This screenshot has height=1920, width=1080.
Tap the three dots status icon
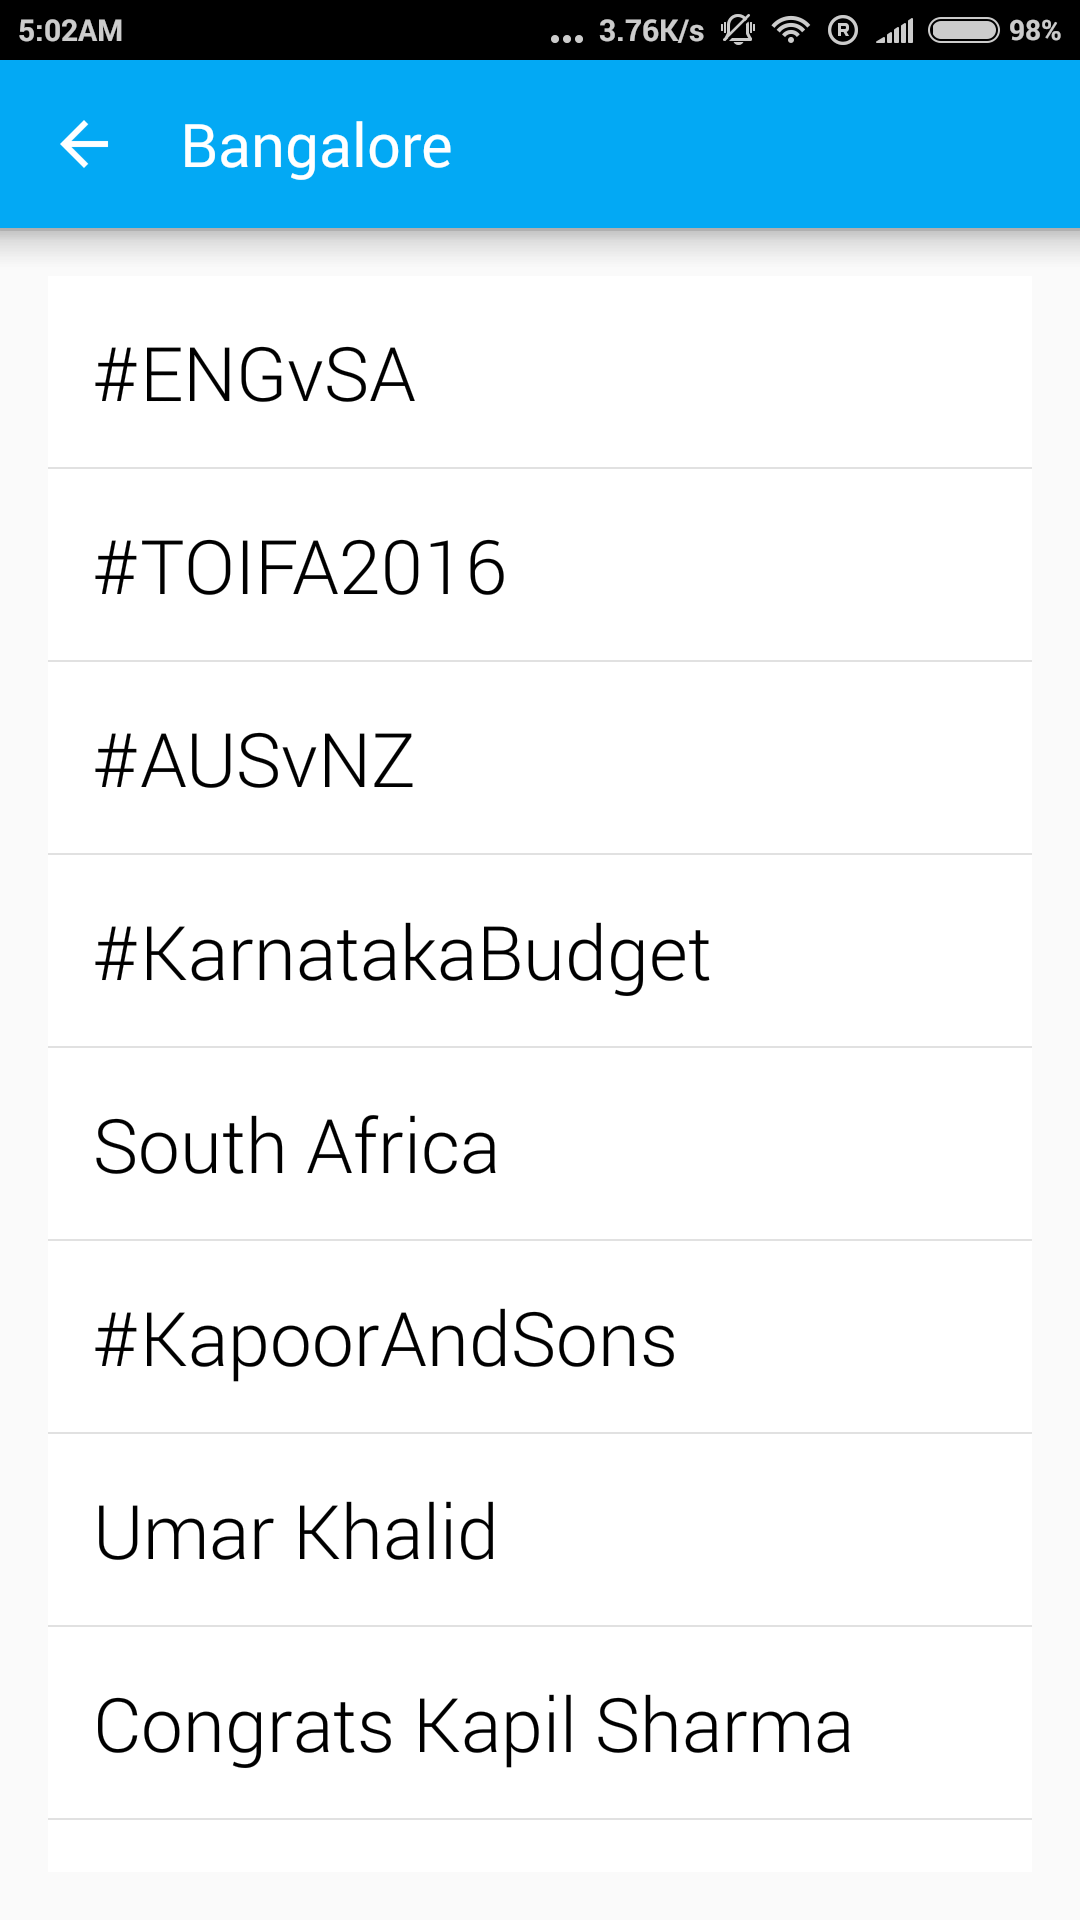click(x=567, y=38)
